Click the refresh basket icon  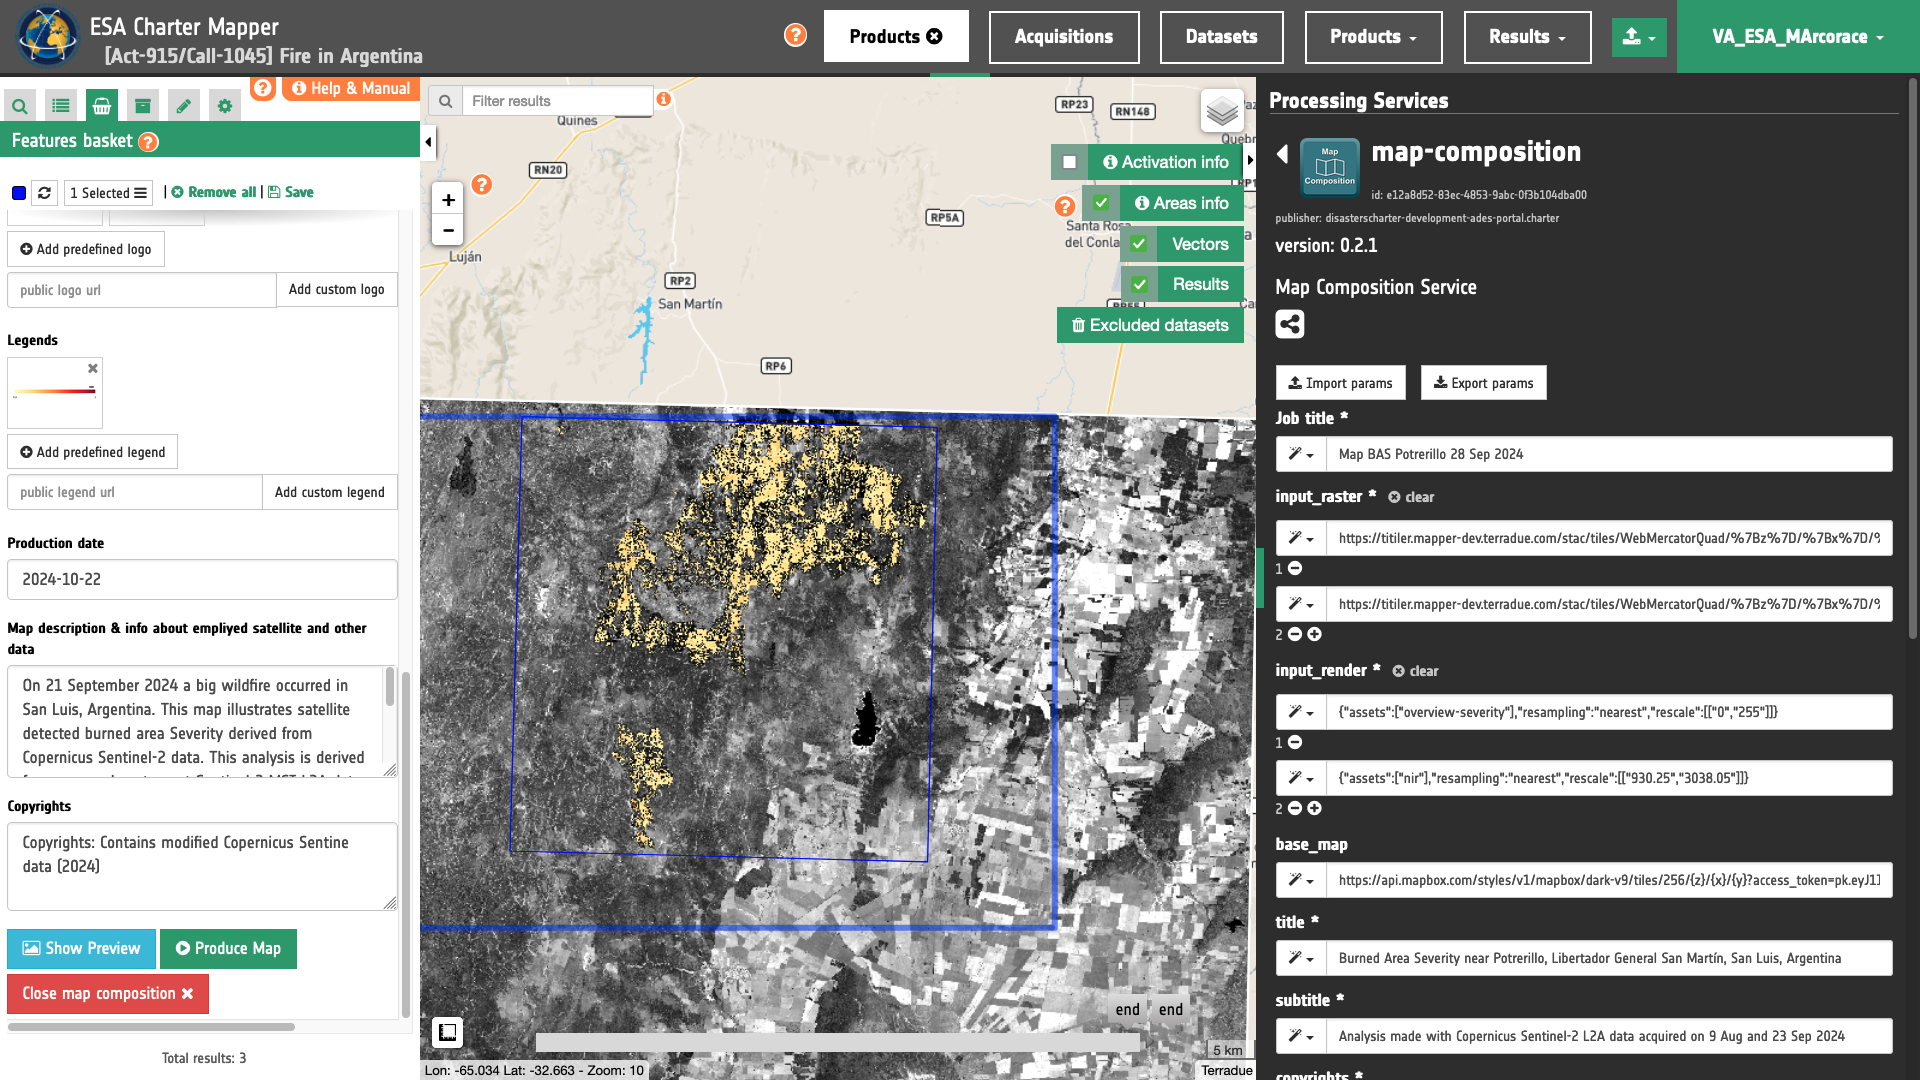click(x=45, y=193)
